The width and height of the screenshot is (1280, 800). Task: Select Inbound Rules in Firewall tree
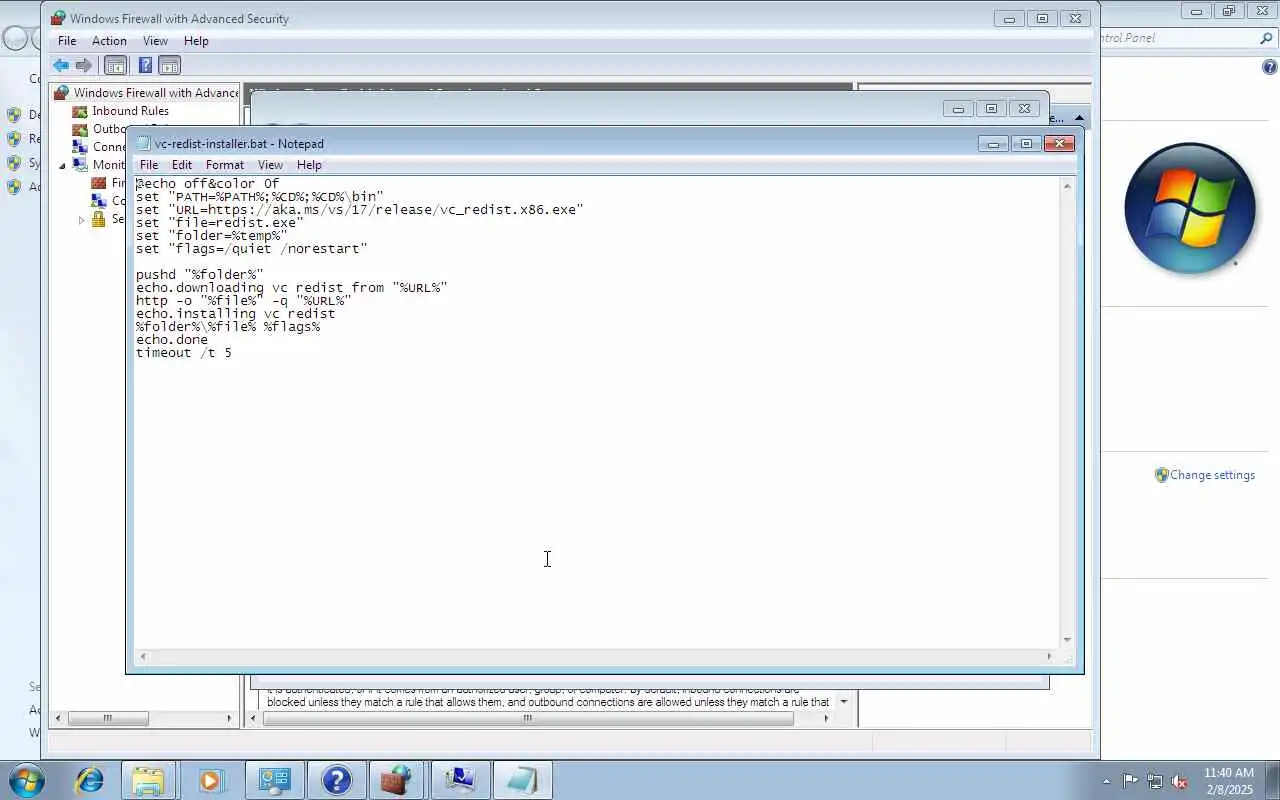(x=130, y=111)
